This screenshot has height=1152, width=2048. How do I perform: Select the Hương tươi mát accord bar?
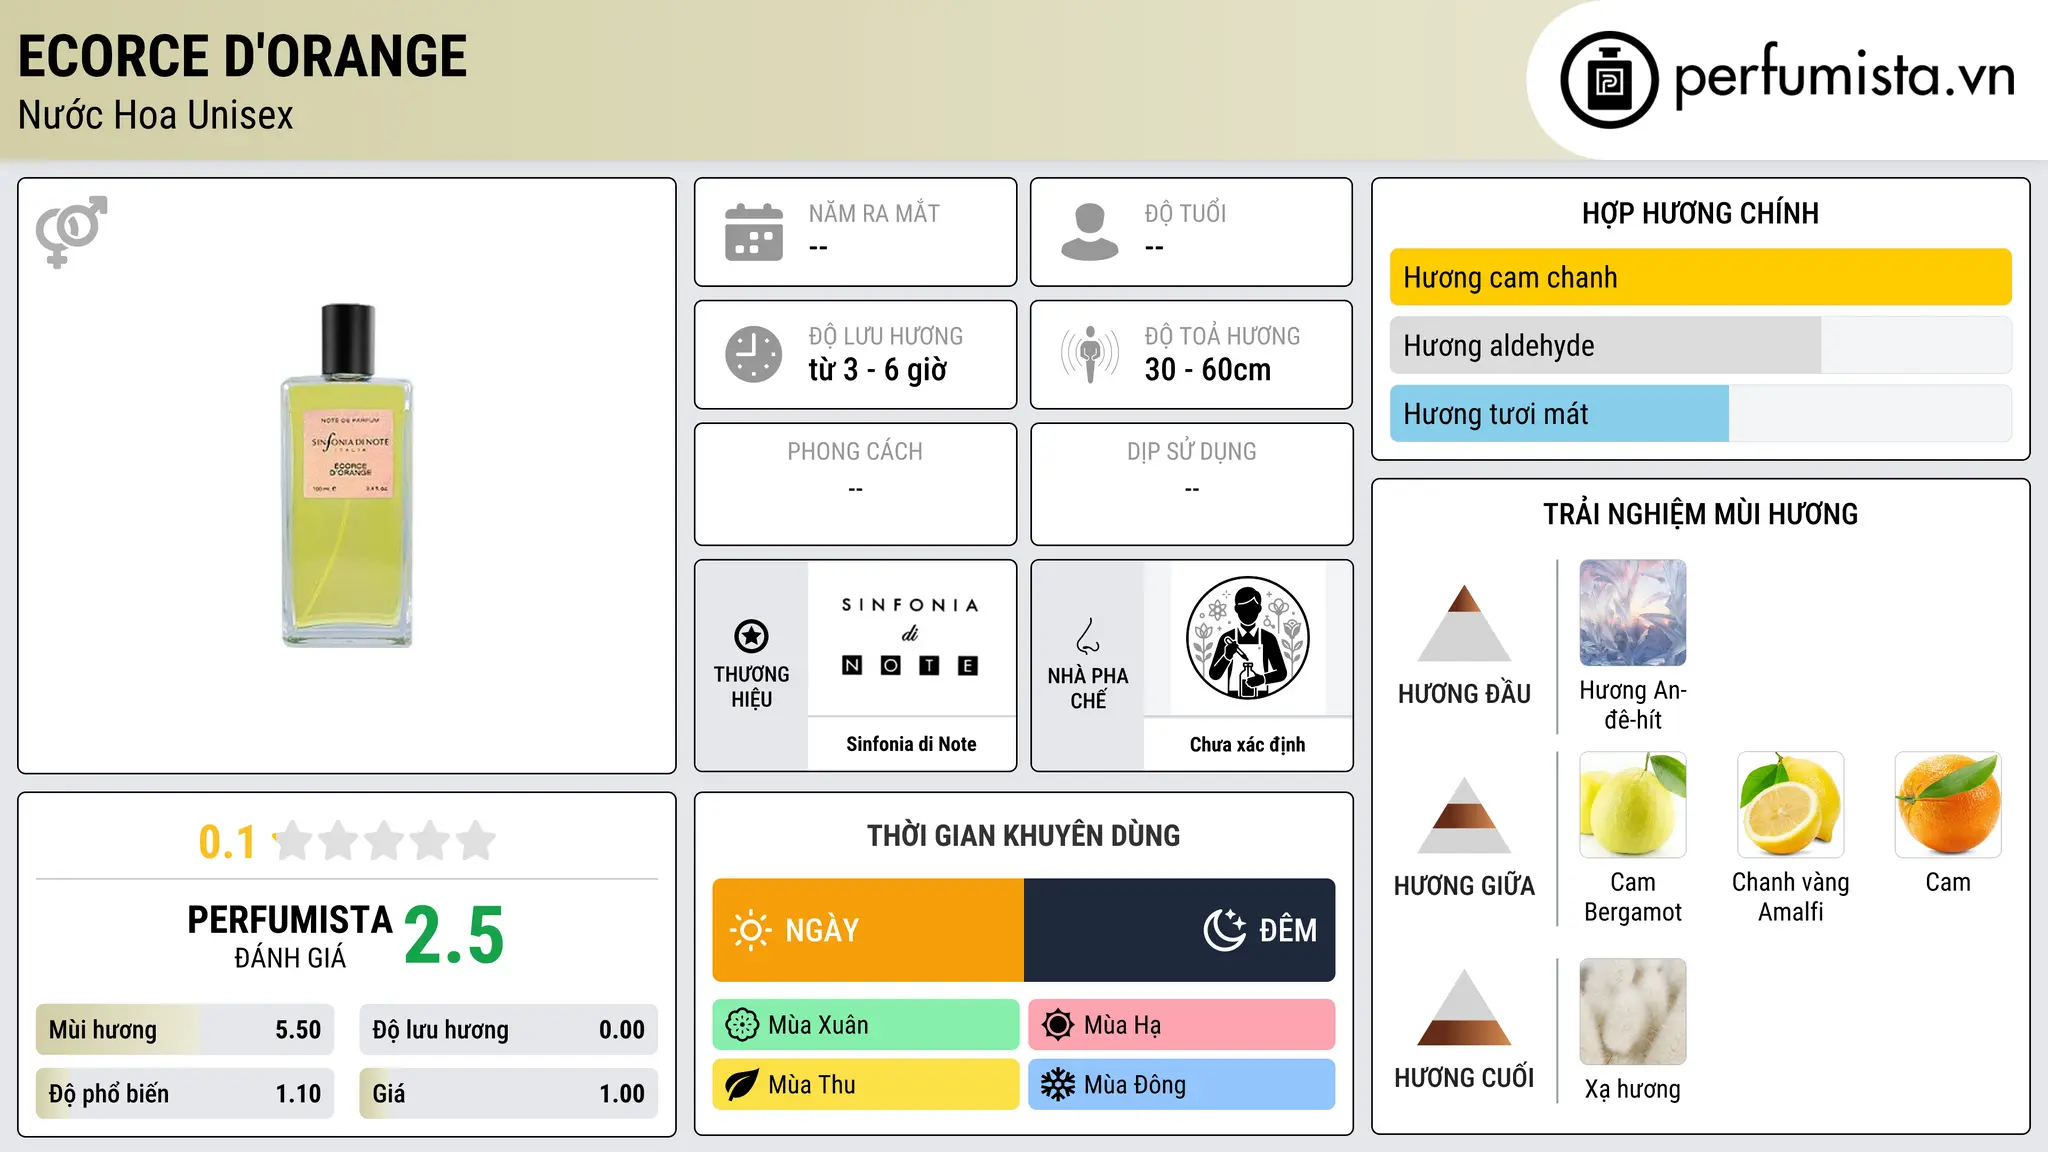pyautogui.click(x=1700, y=414)
